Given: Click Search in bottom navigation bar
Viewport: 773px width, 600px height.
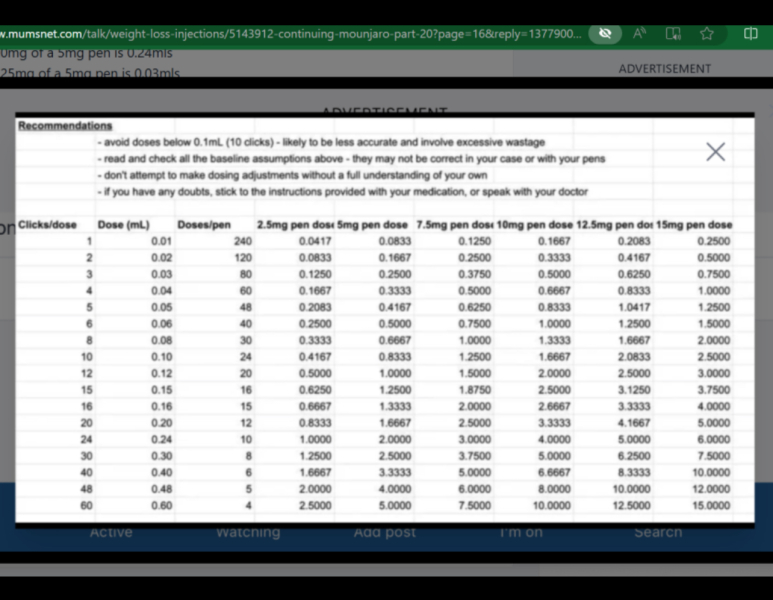Looking at the screenshot, I should coord(658,532).
